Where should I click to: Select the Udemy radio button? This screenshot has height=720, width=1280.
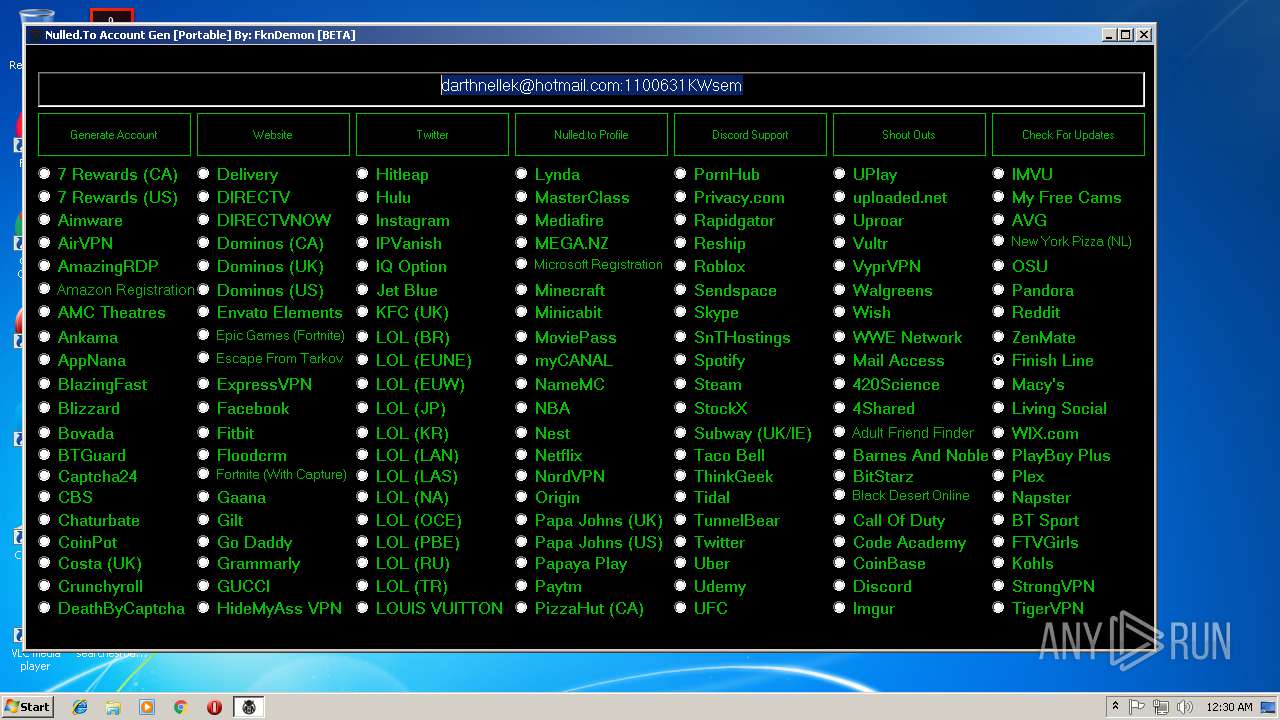(x=680, y=586)
